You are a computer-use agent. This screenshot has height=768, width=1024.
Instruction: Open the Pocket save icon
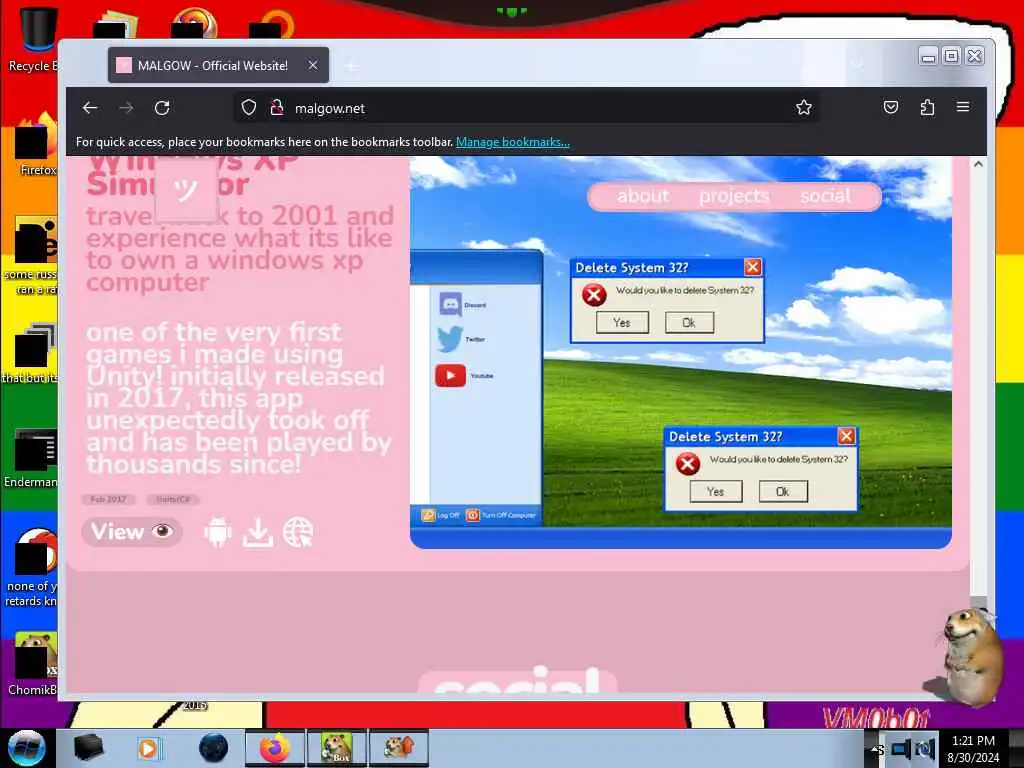[891, 107]
